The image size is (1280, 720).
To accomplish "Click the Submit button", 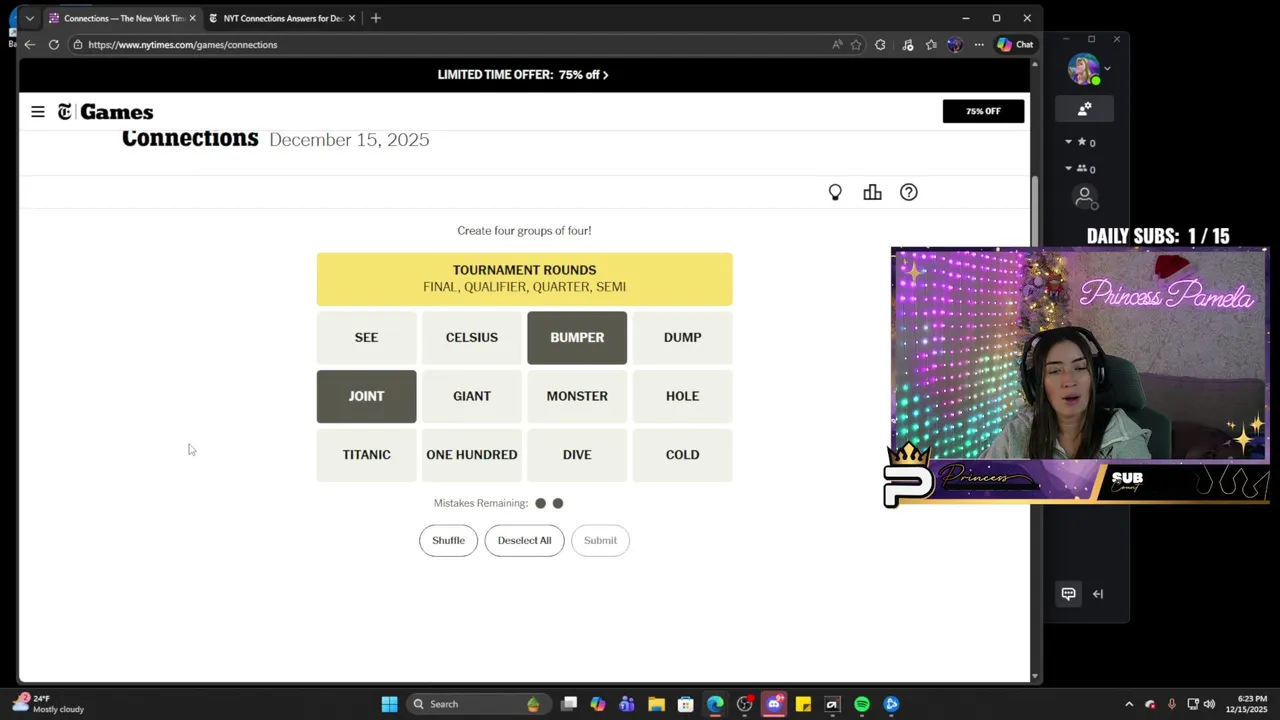I will coord(600,540).
